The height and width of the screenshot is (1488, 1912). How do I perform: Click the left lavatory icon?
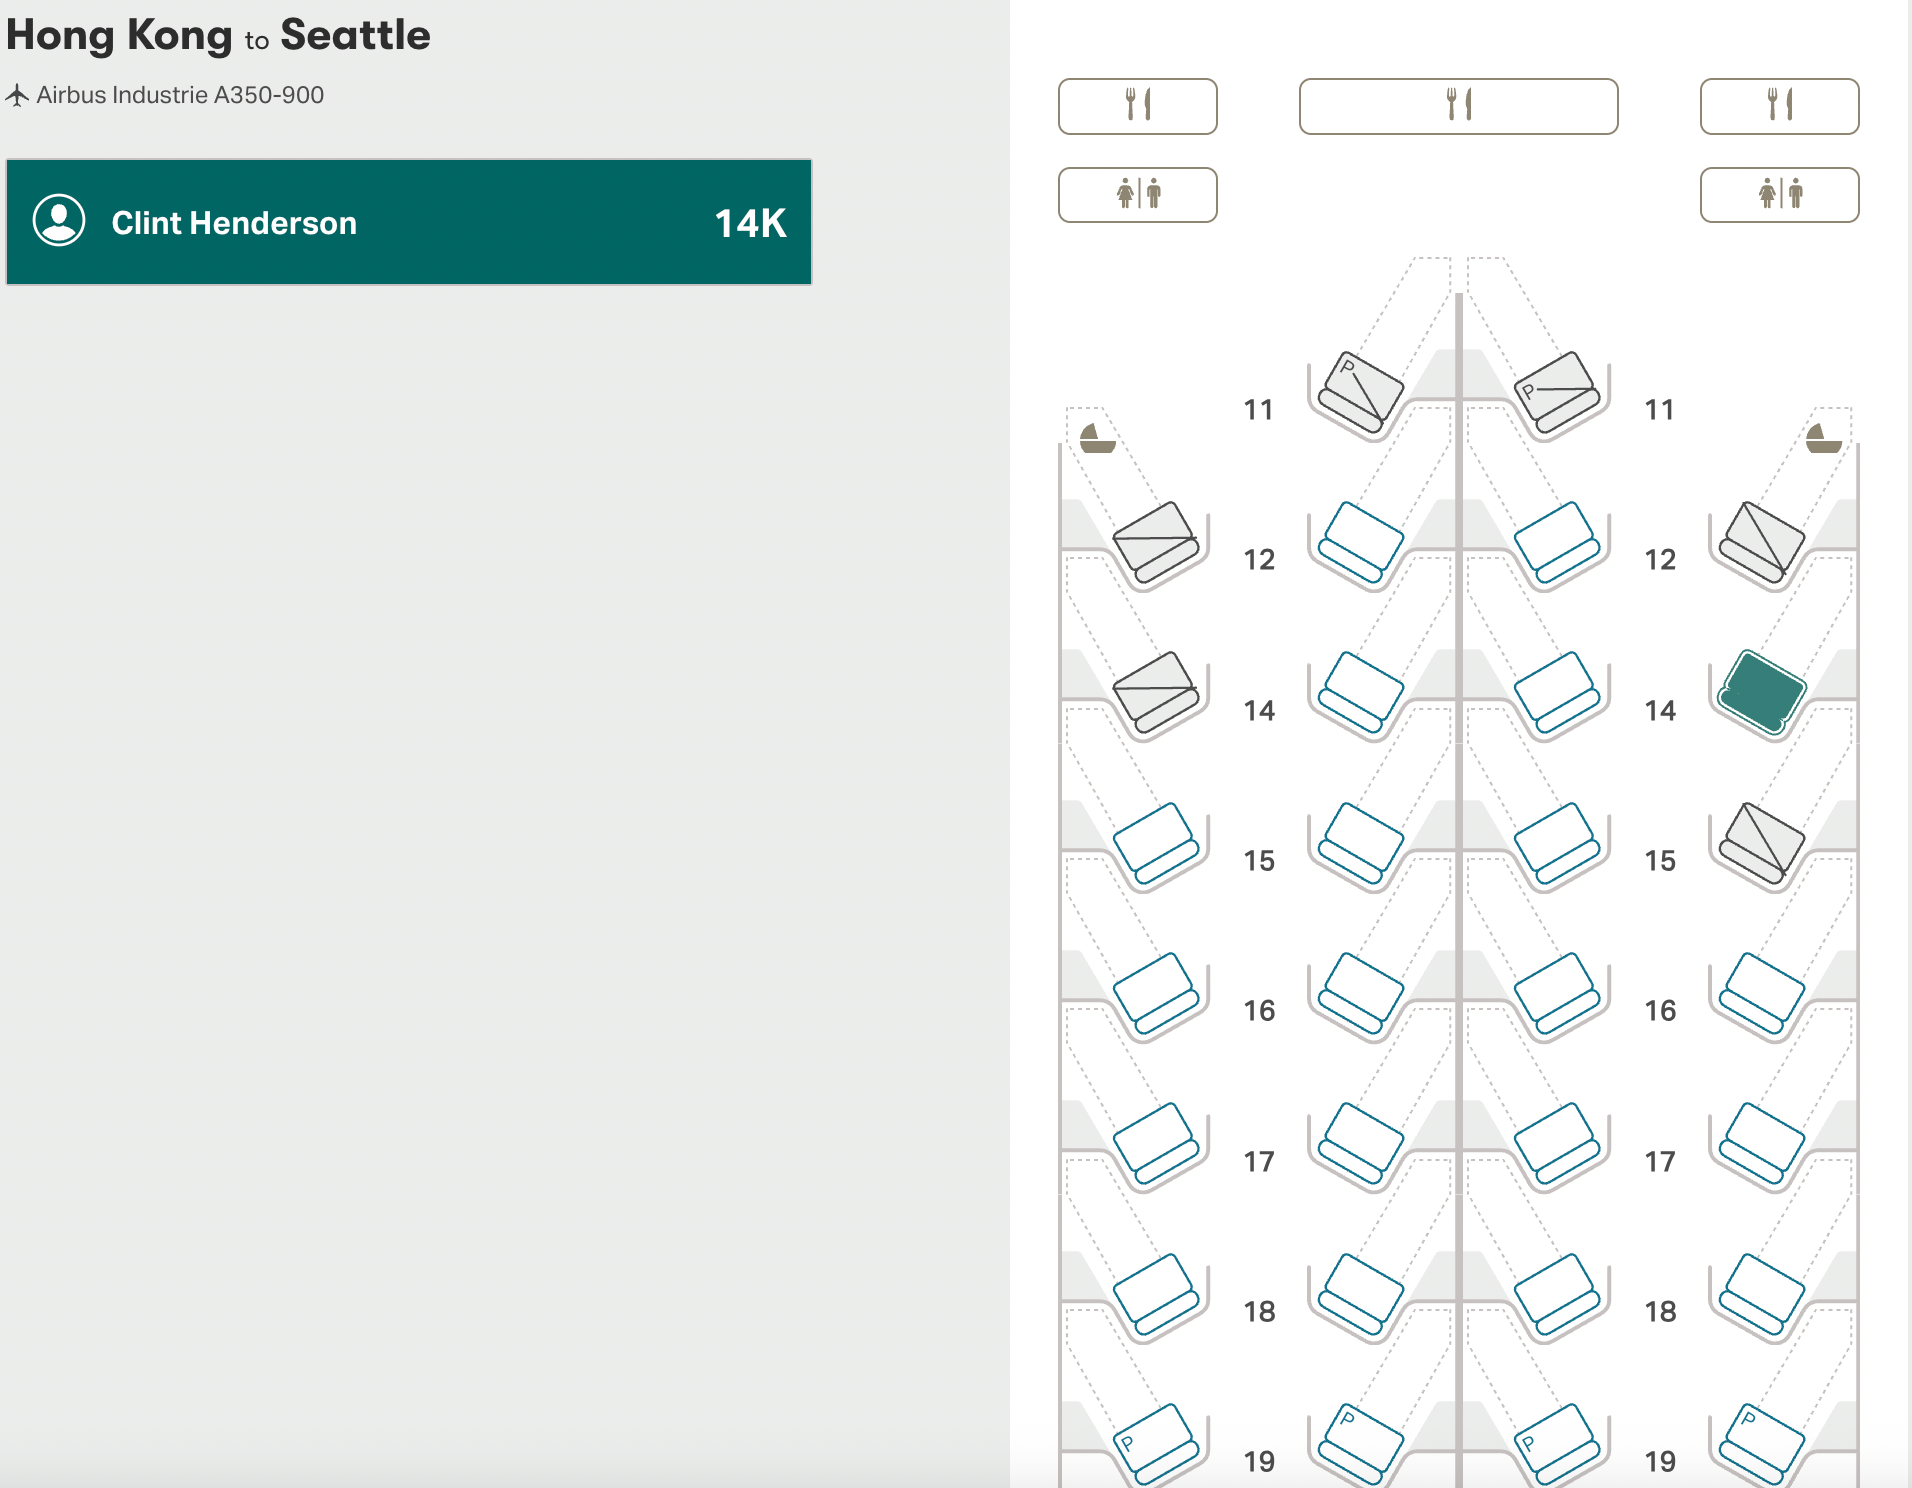coord(1137,195)
